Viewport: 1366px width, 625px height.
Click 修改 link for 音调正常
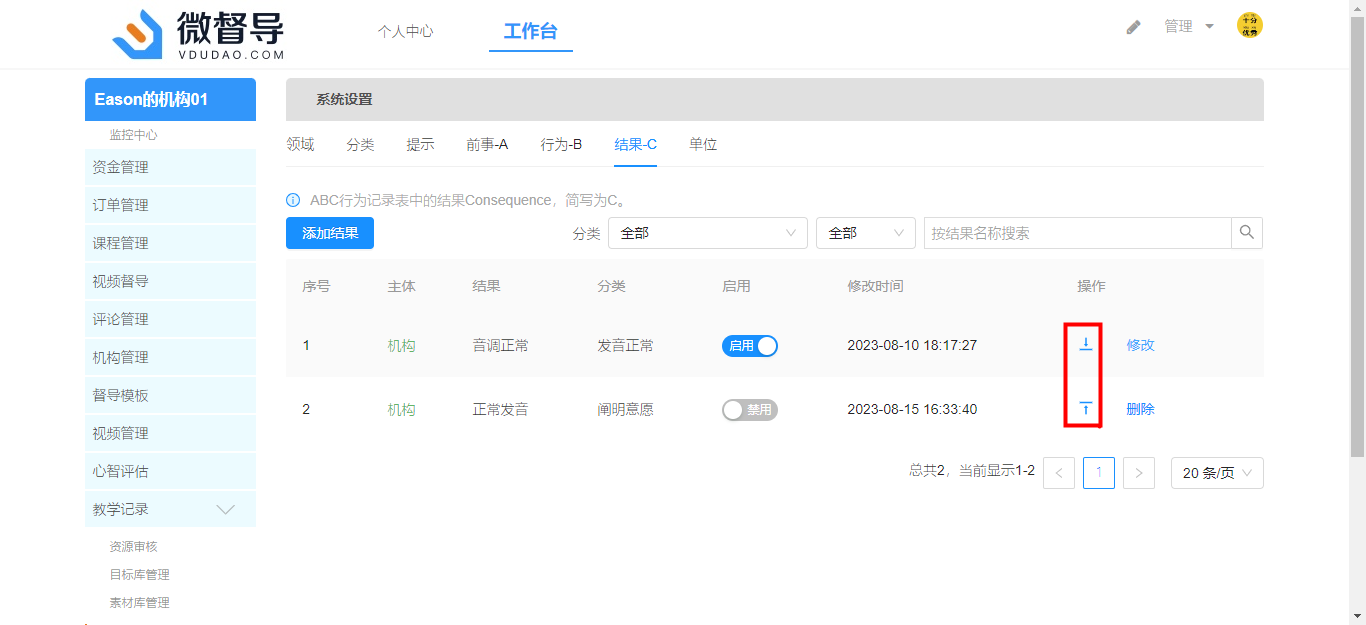click(x=1140, y=345)
